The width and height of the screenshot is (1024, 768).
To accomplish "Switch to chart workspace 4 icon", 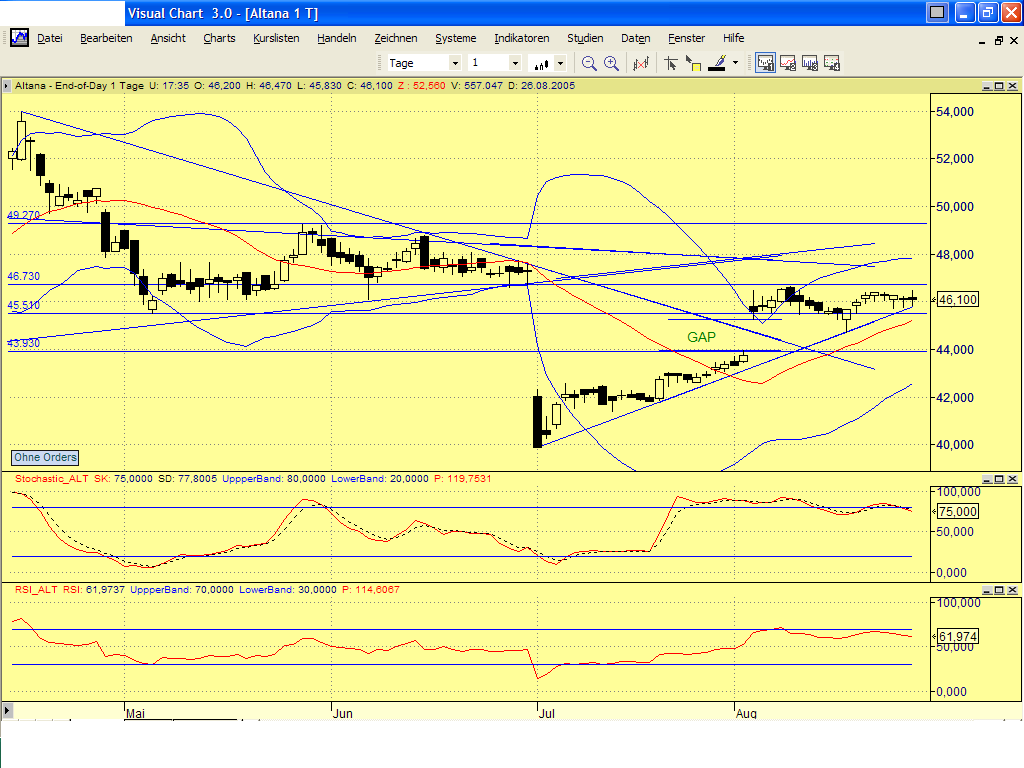I will tap(831, 62).
